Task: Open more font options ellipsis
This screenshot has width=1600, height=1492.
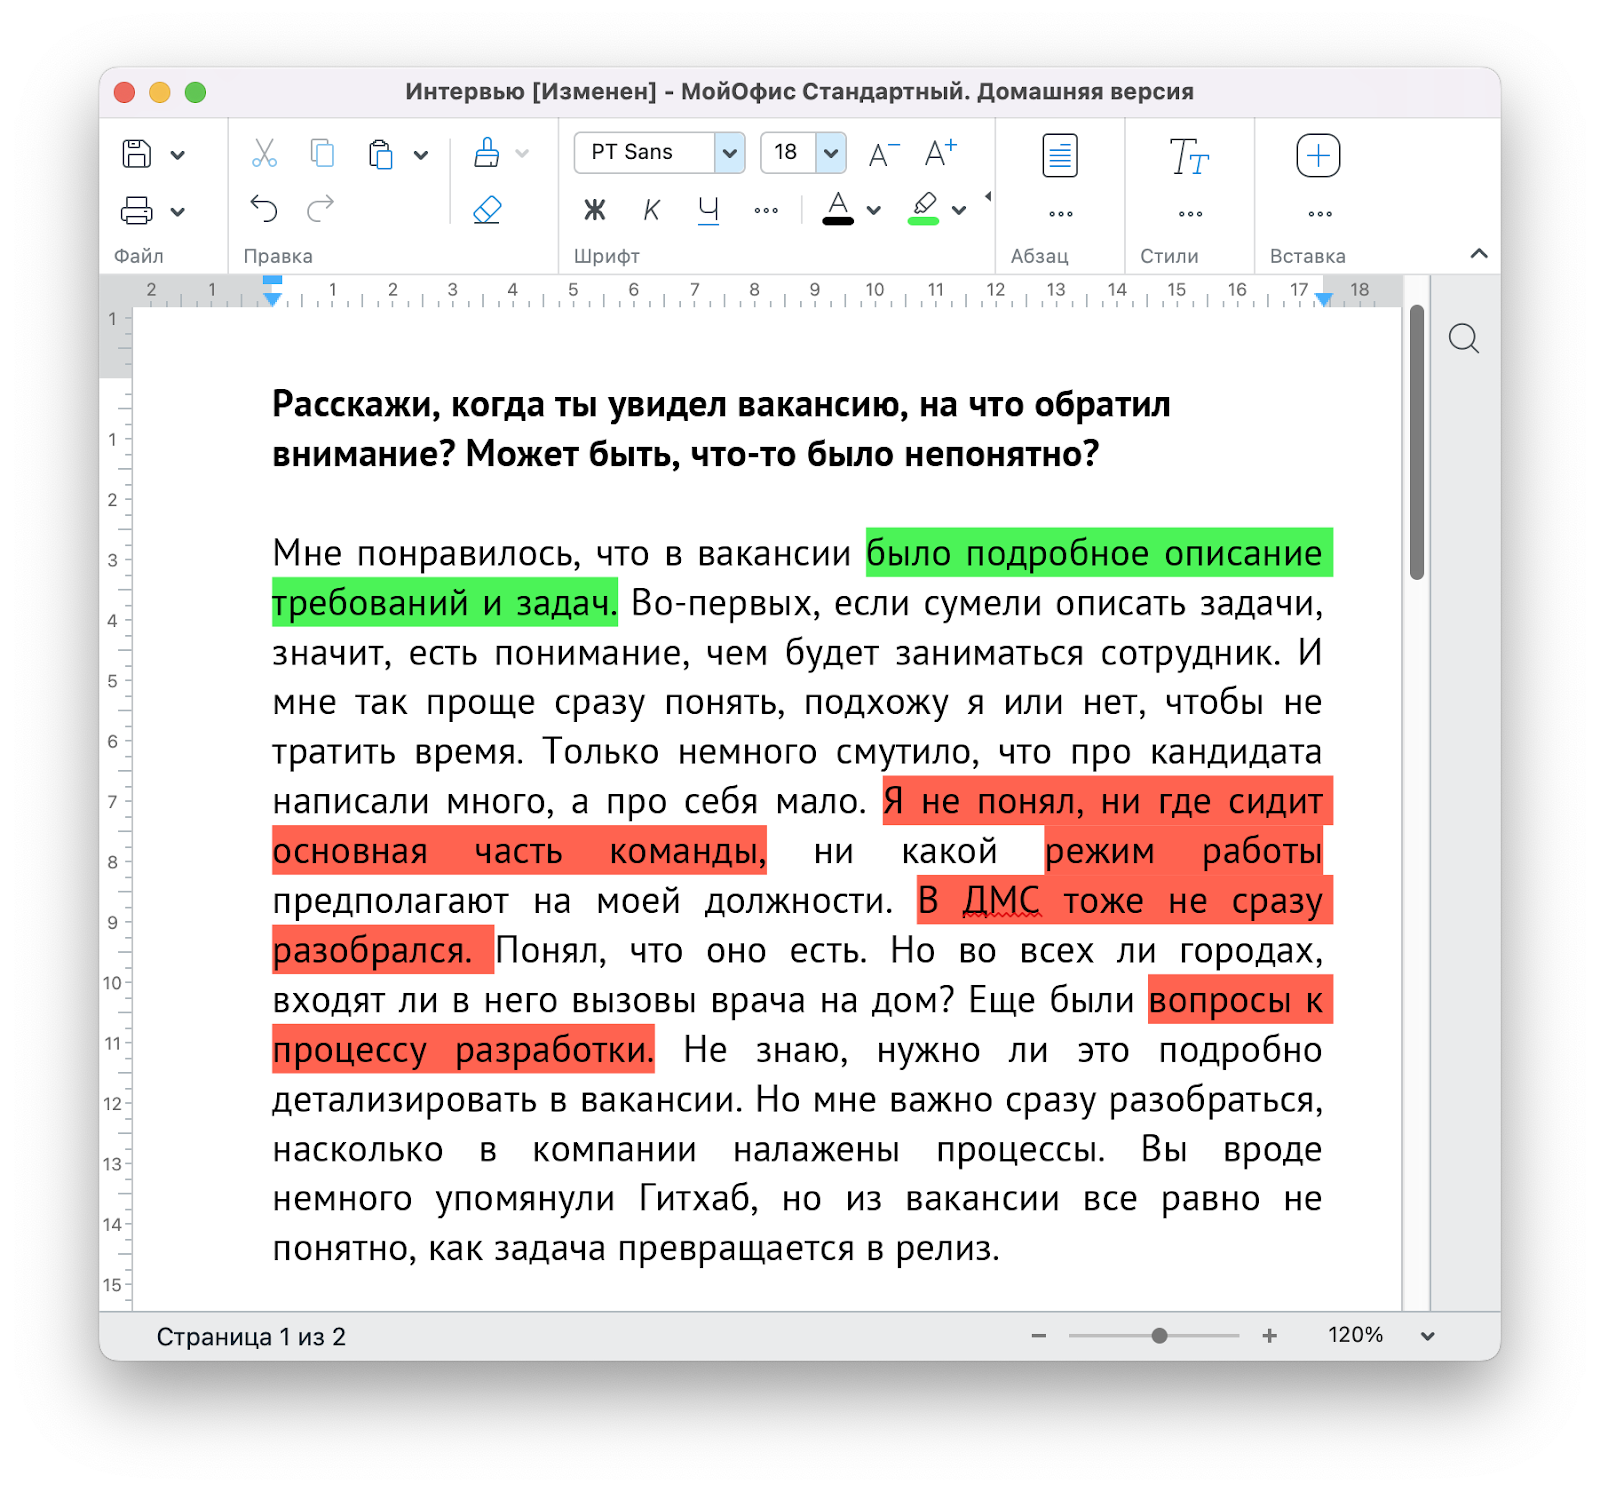Action: 766,210
